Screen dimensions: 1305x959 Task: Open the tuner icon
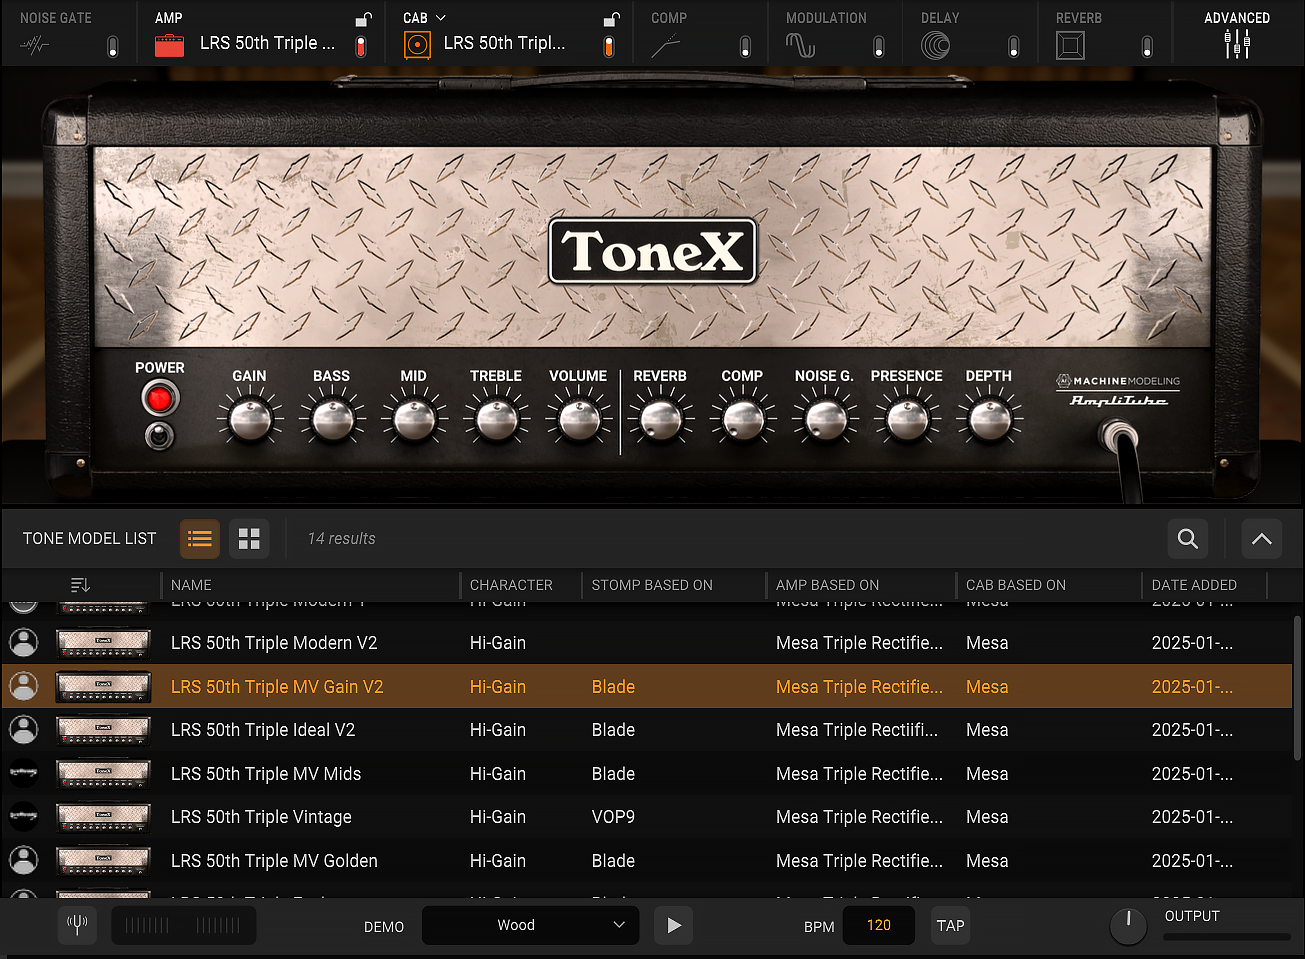[77, 925]
